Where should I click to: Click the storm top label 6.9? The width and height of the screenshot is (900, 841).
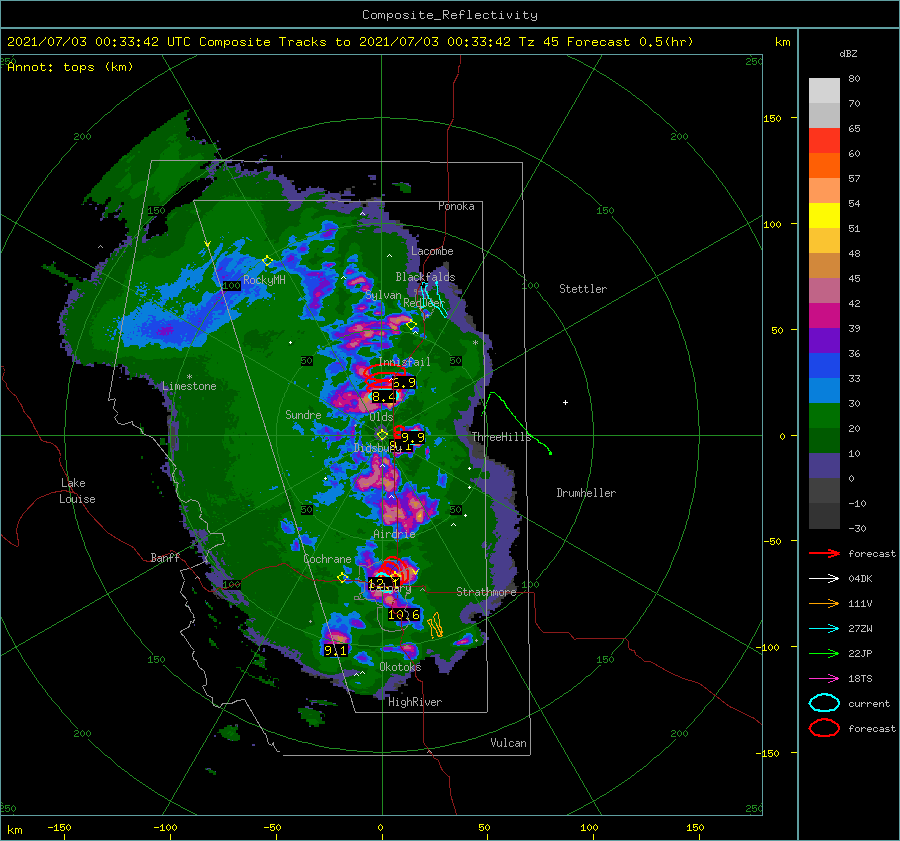click(404, 382)
